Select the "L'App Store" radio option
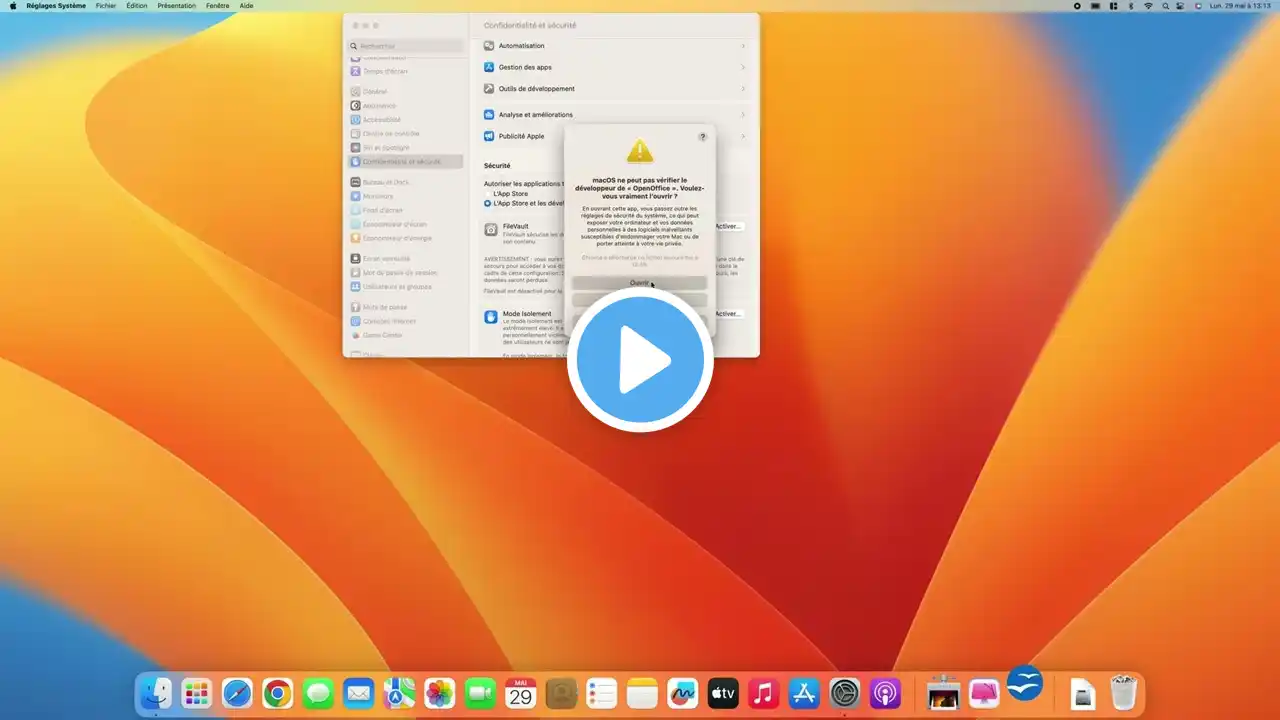The image size is (1280, 720). point(488,193)
